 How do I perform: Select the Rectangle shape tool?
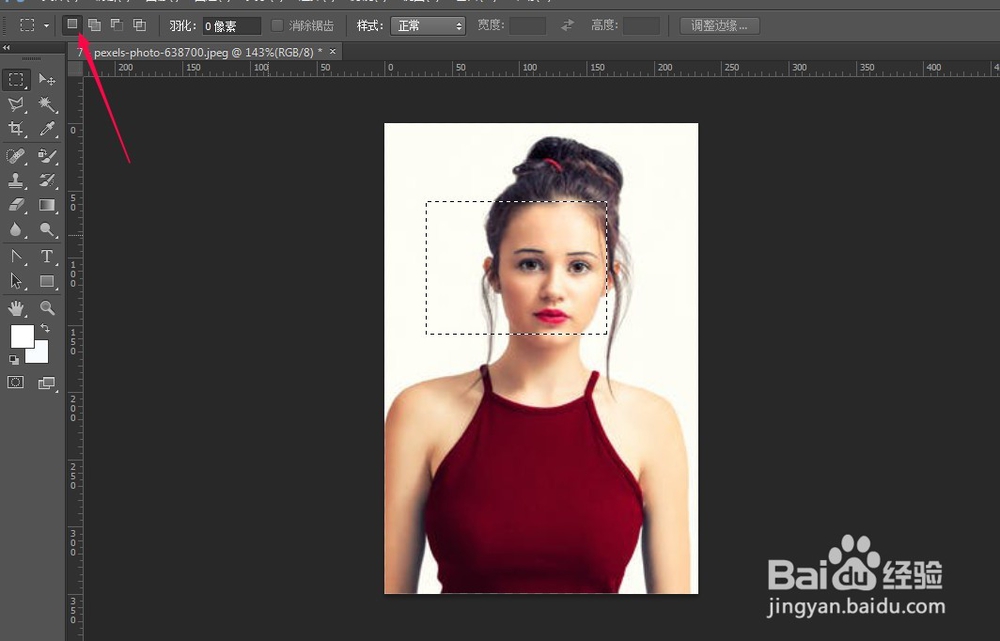(x=47, y=281)
